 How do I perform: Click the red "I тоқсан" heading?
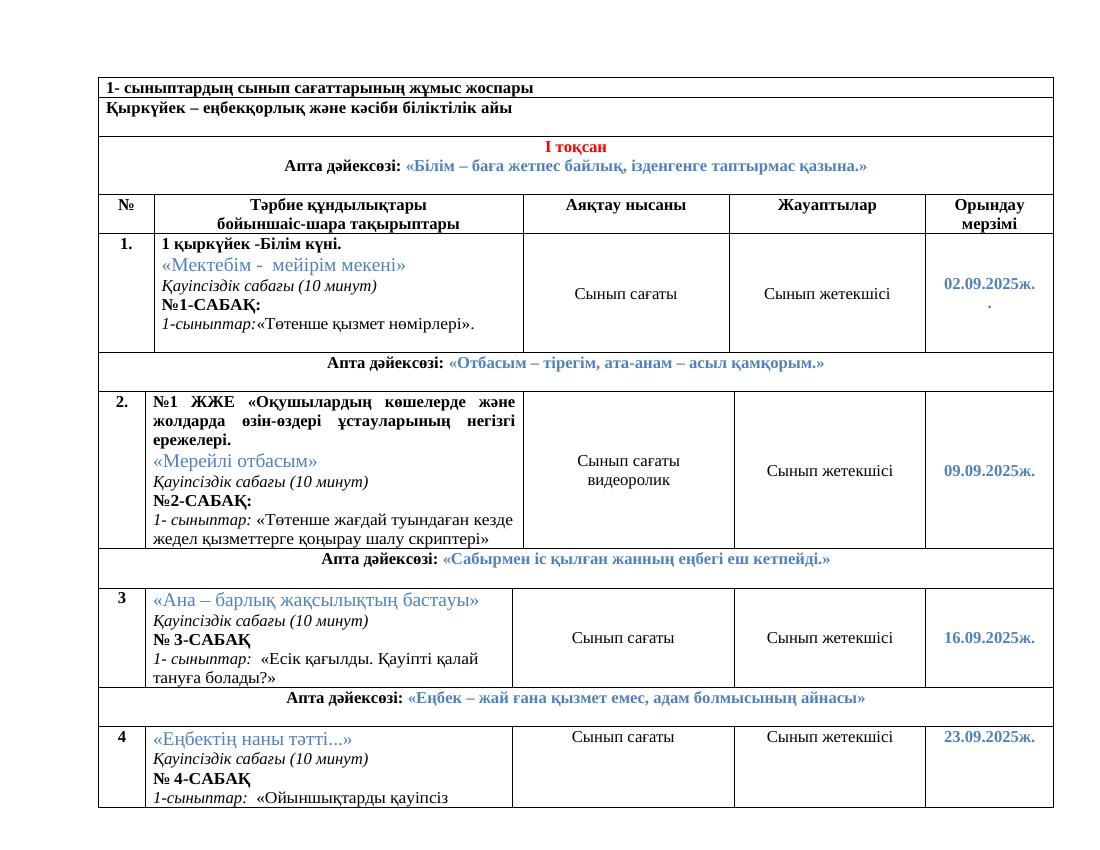coord(575,147)
